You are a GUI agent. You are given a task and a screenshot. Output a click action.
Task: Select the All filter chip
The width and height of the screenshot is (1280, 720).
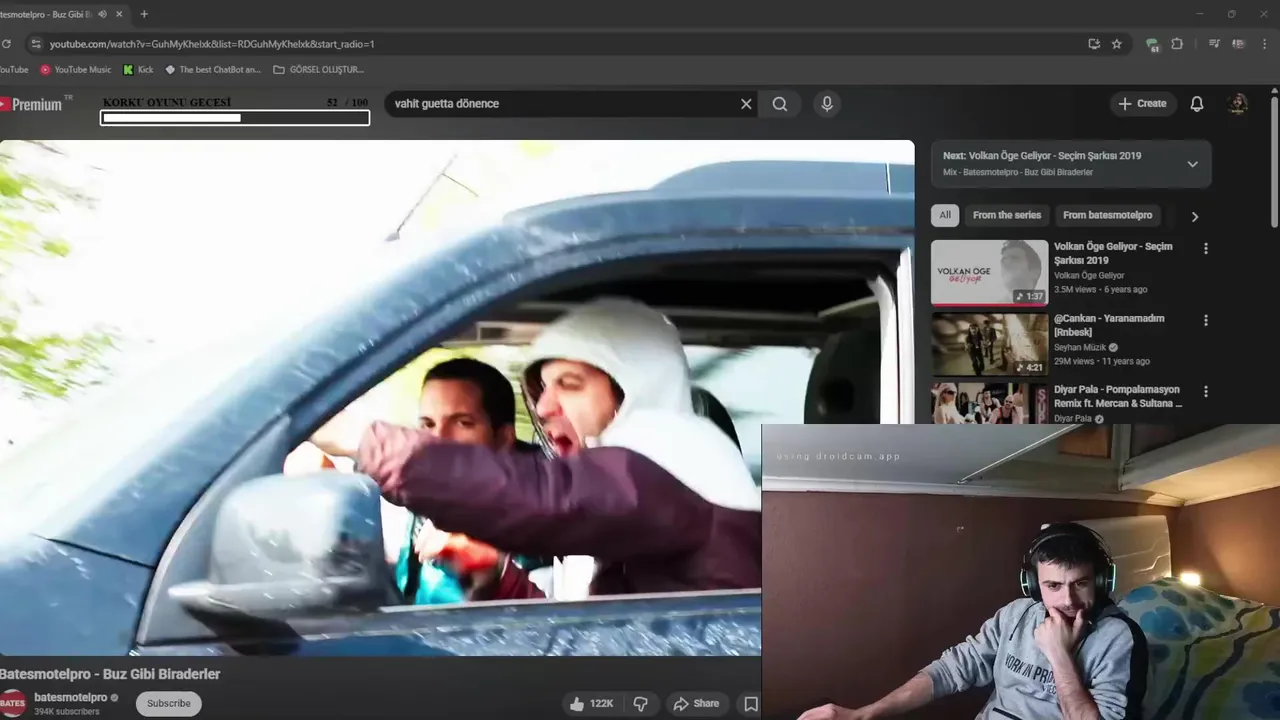pos(945,215)
